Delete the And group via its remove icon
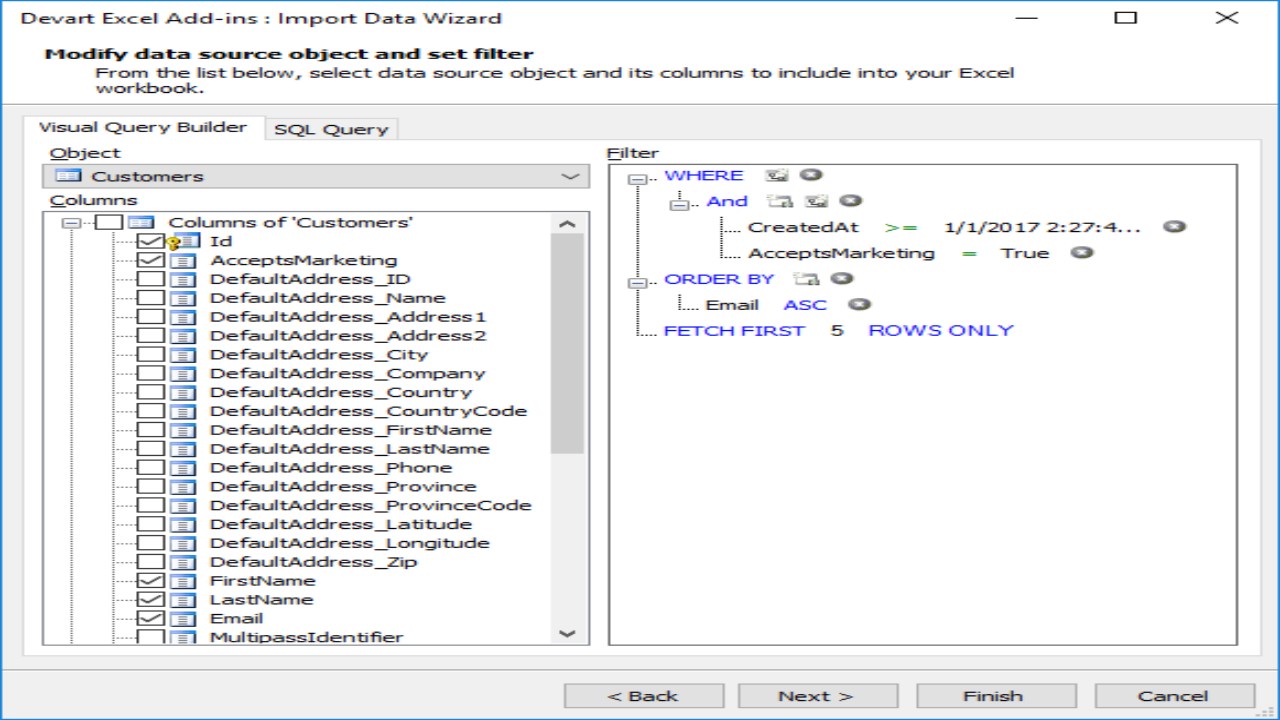The height and width of the screenshot is (720, 1280). pos(850,202)
